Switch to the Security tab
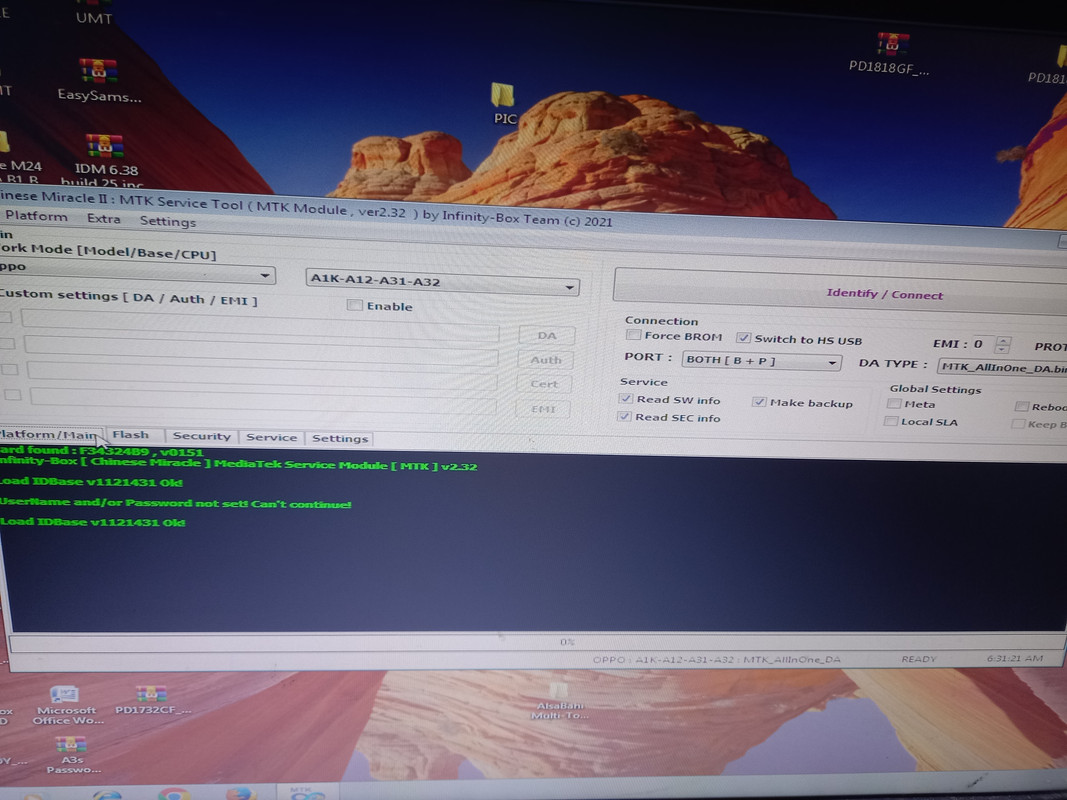The width and height of the screenshot is (1067, 800). point(201,436)
